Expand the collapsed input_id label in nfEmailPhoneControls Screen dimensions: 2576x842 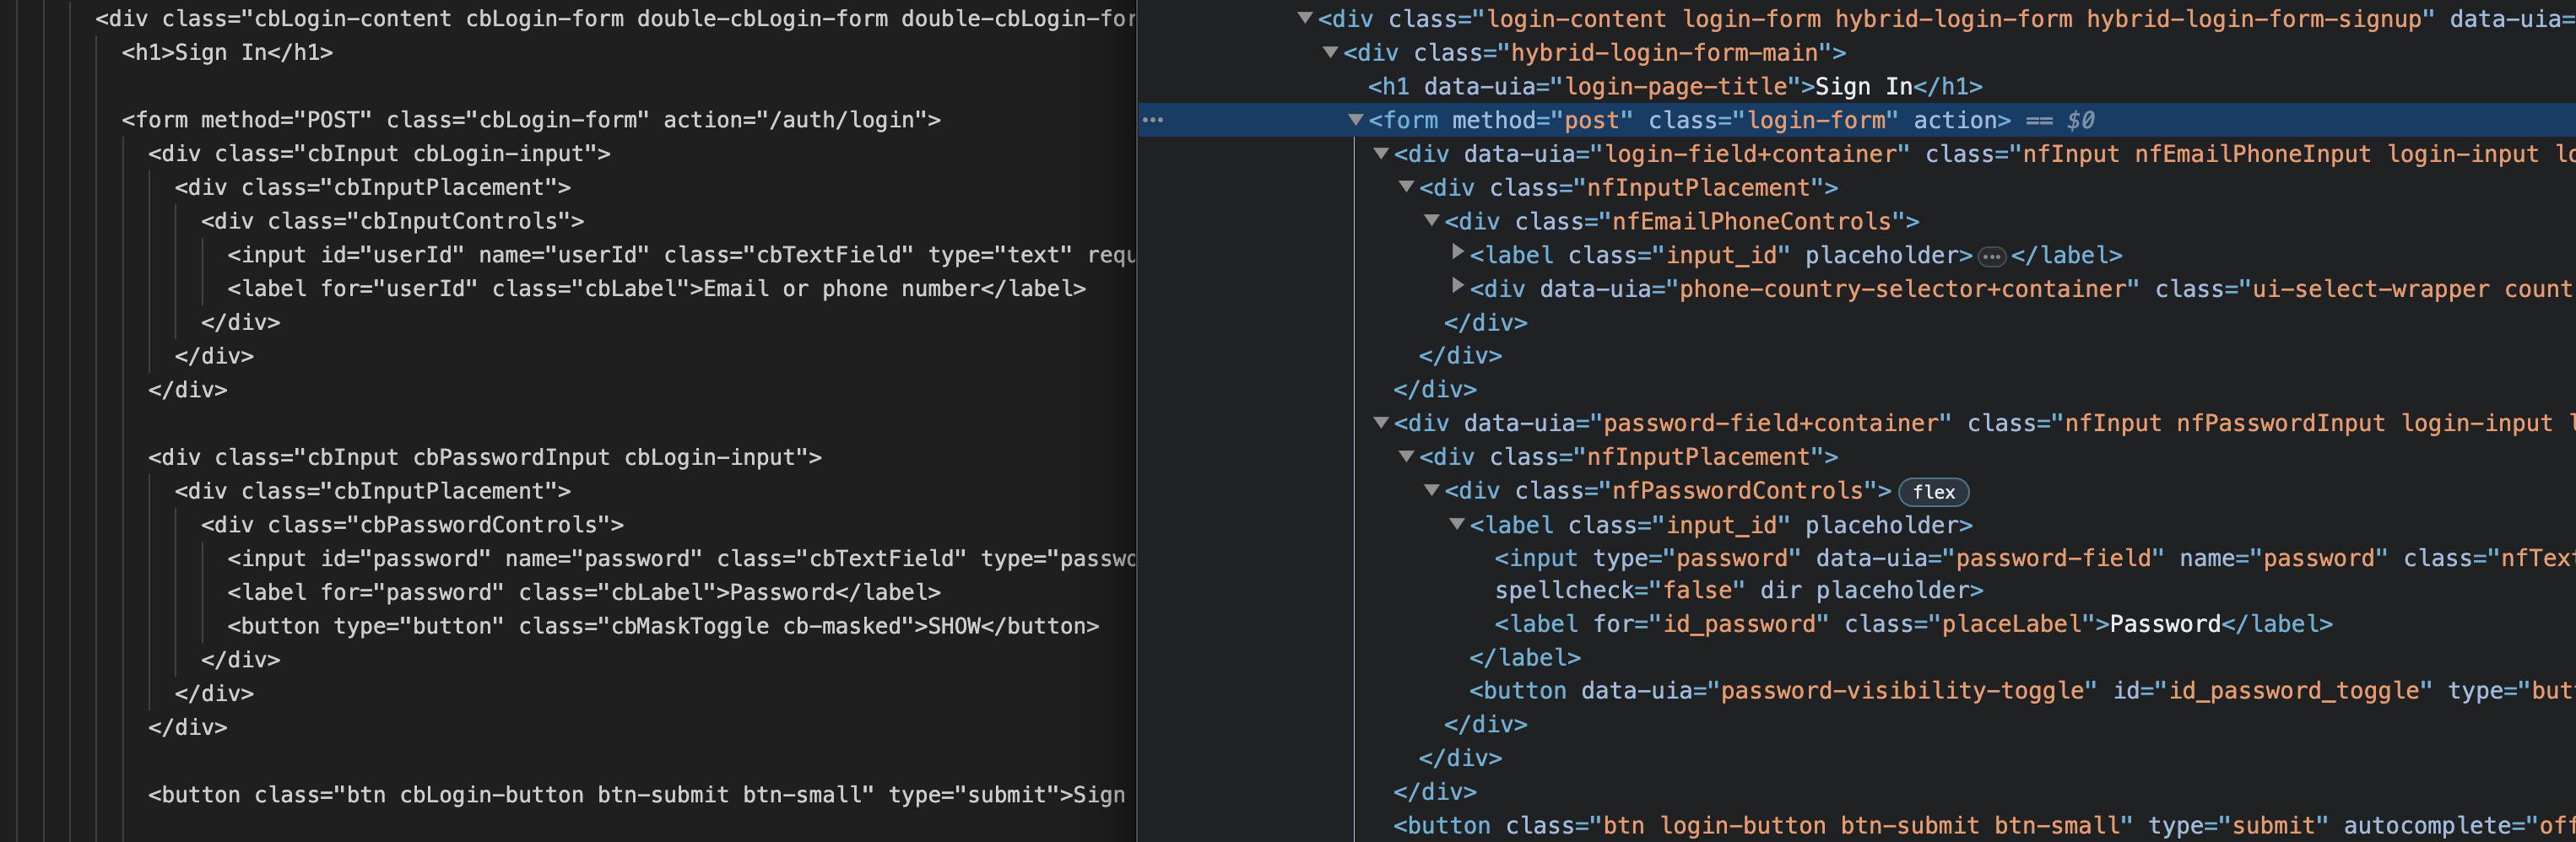(x=1457, y=253)
